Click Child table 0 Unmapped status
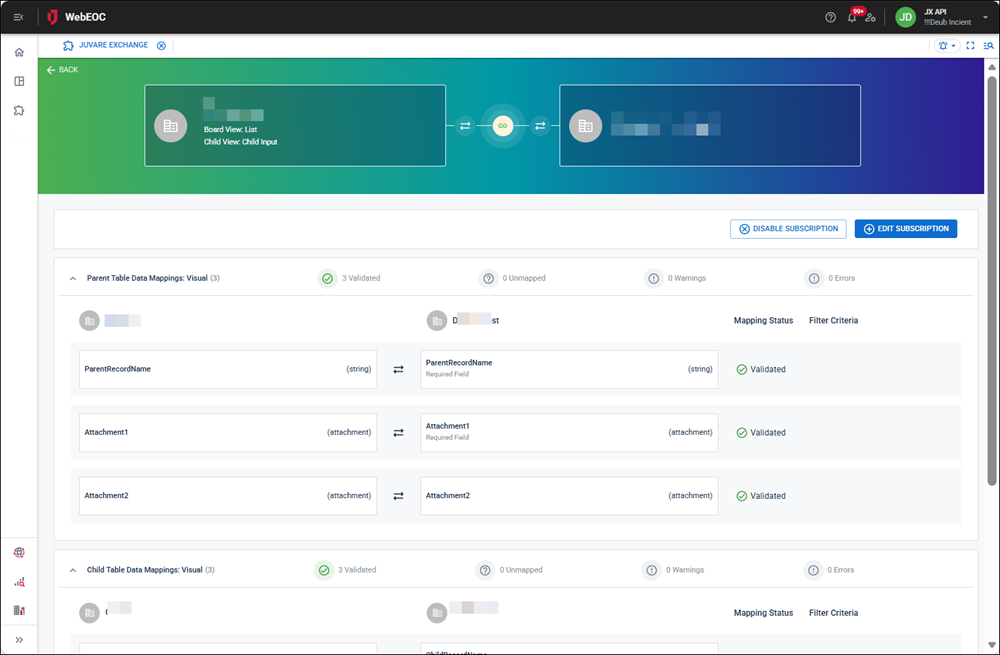The height and width of the screenshot is (655, 1000). (x=509, y=570)
